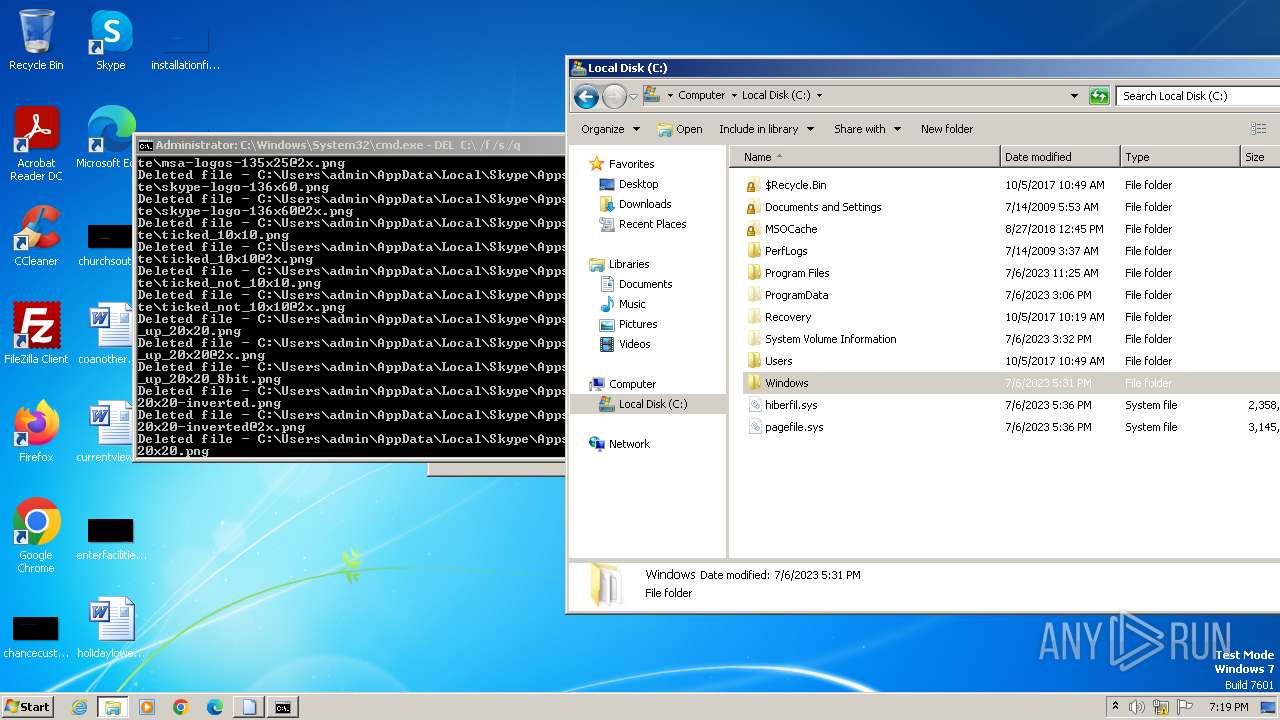
Task: Select Videos library in navigation pane
Action: point(634,344)
